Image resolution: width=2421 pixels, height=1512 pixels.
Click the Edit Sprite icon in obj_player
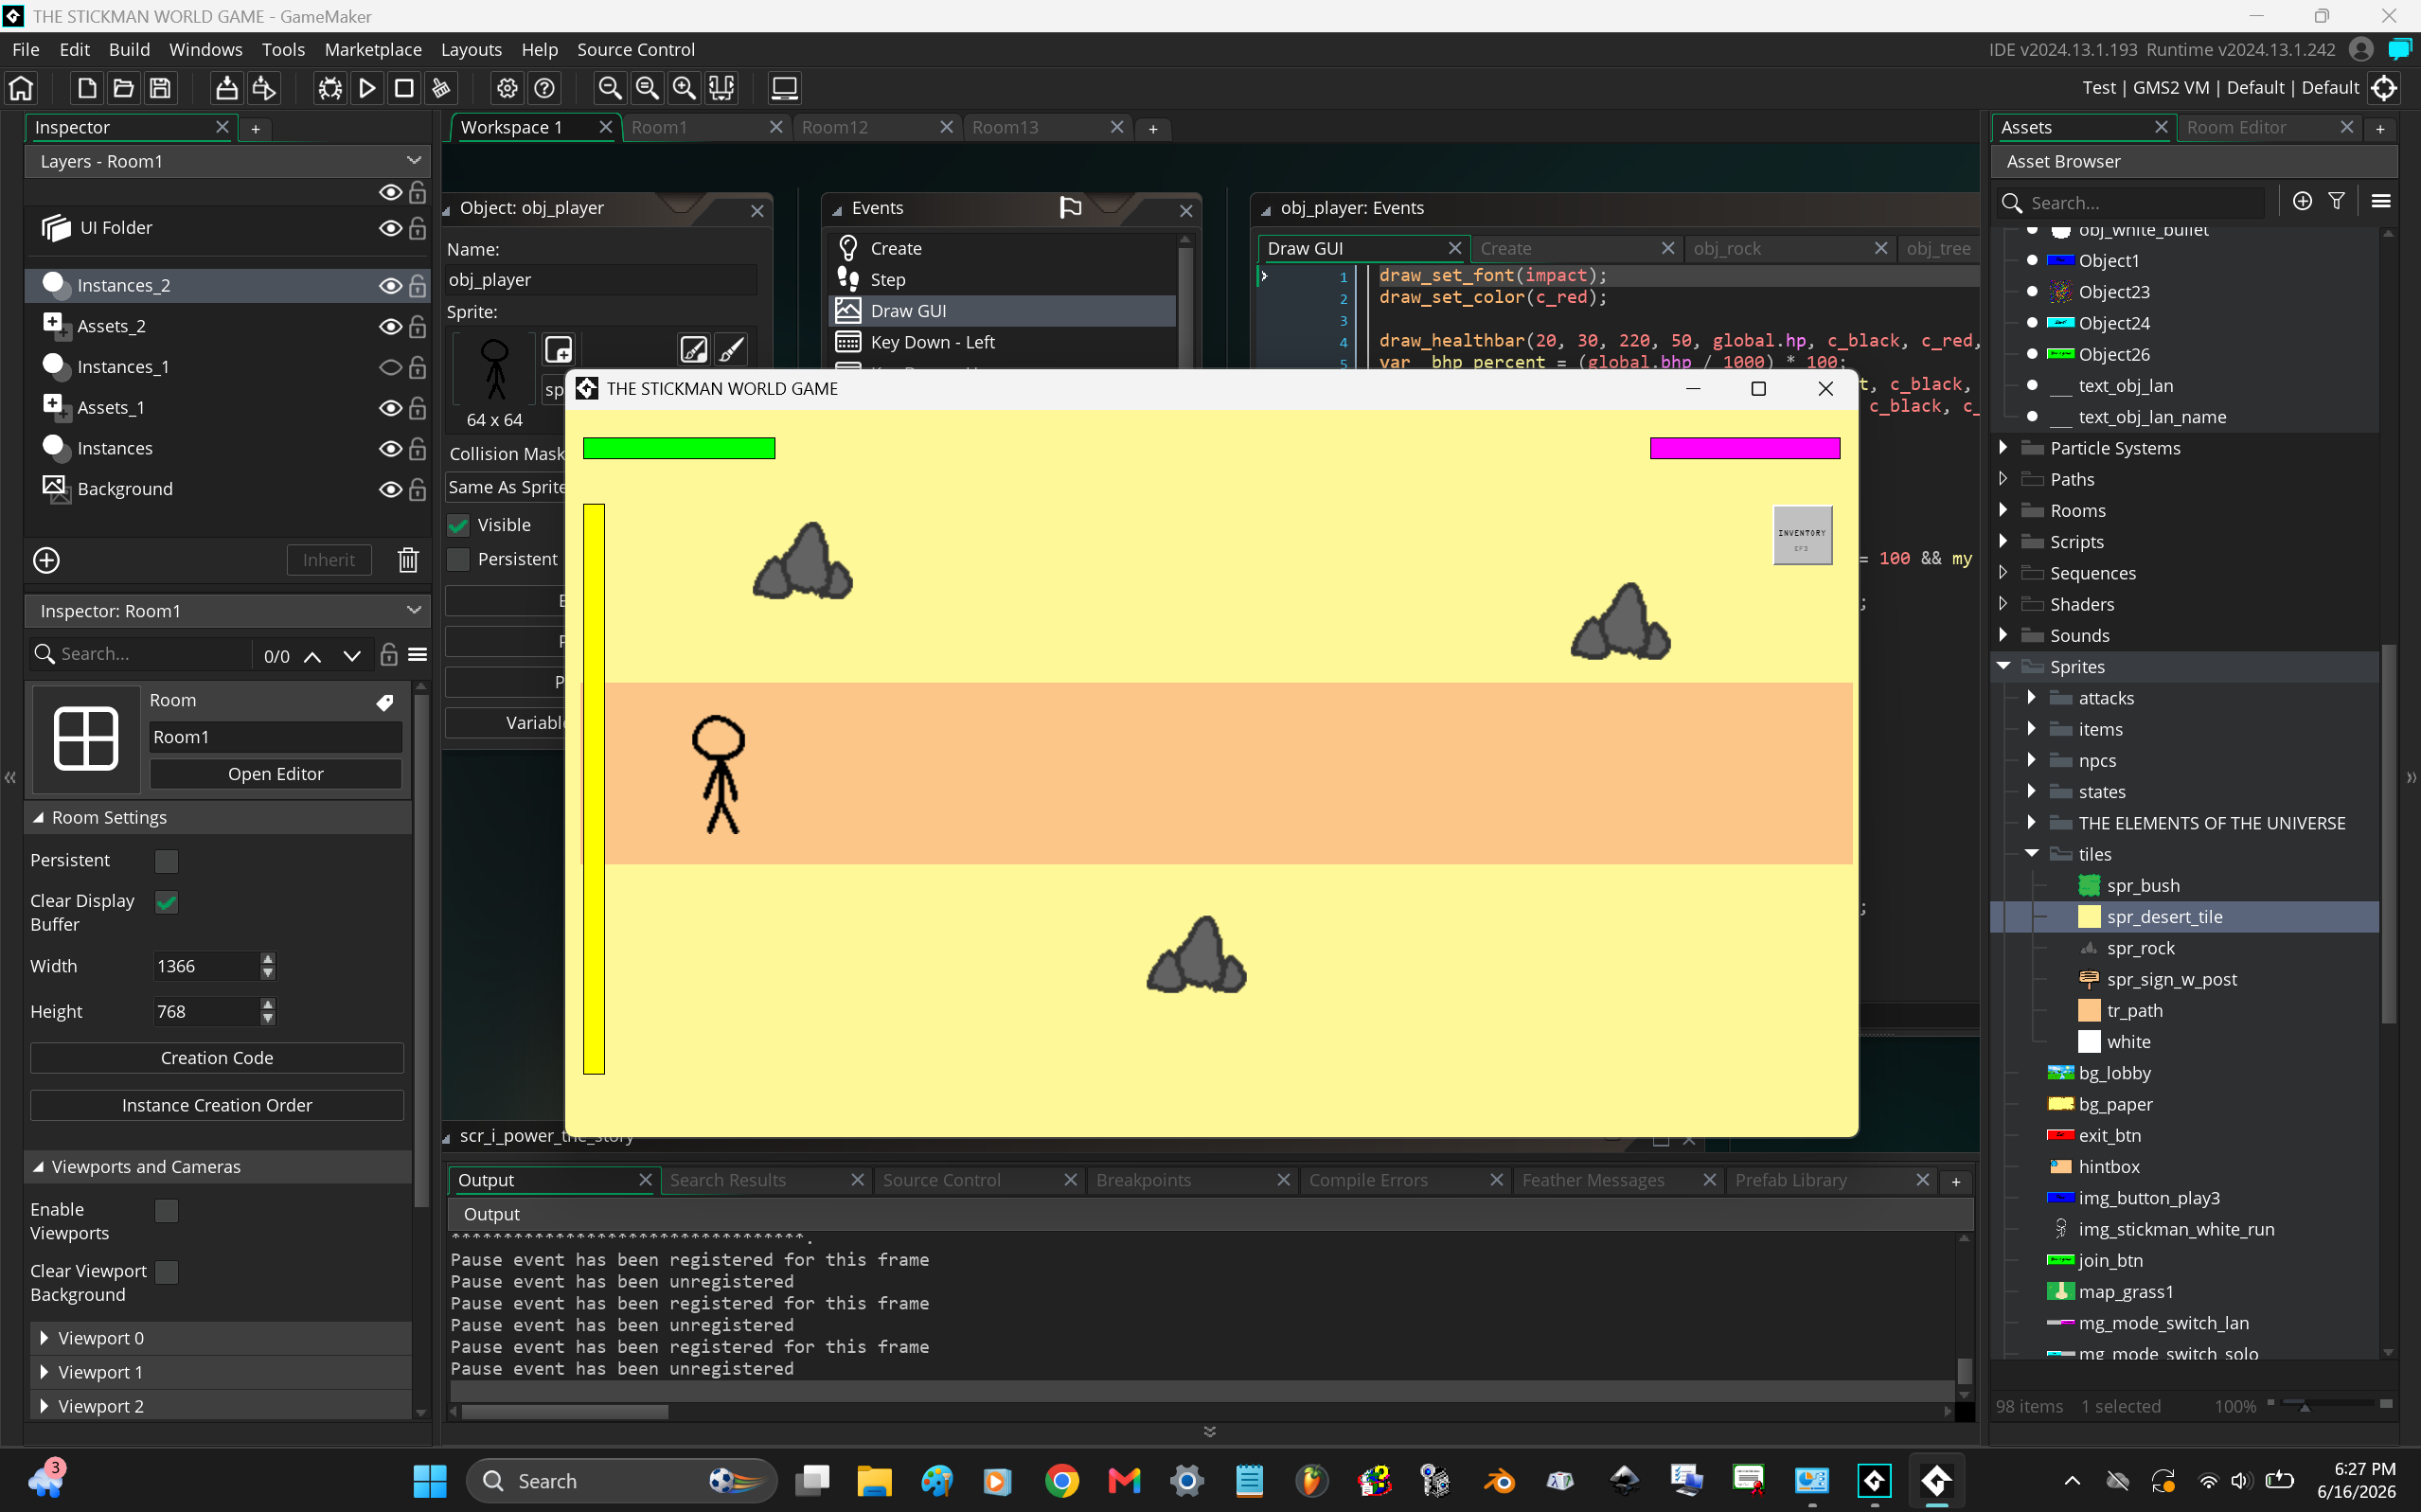pos(694,349)
